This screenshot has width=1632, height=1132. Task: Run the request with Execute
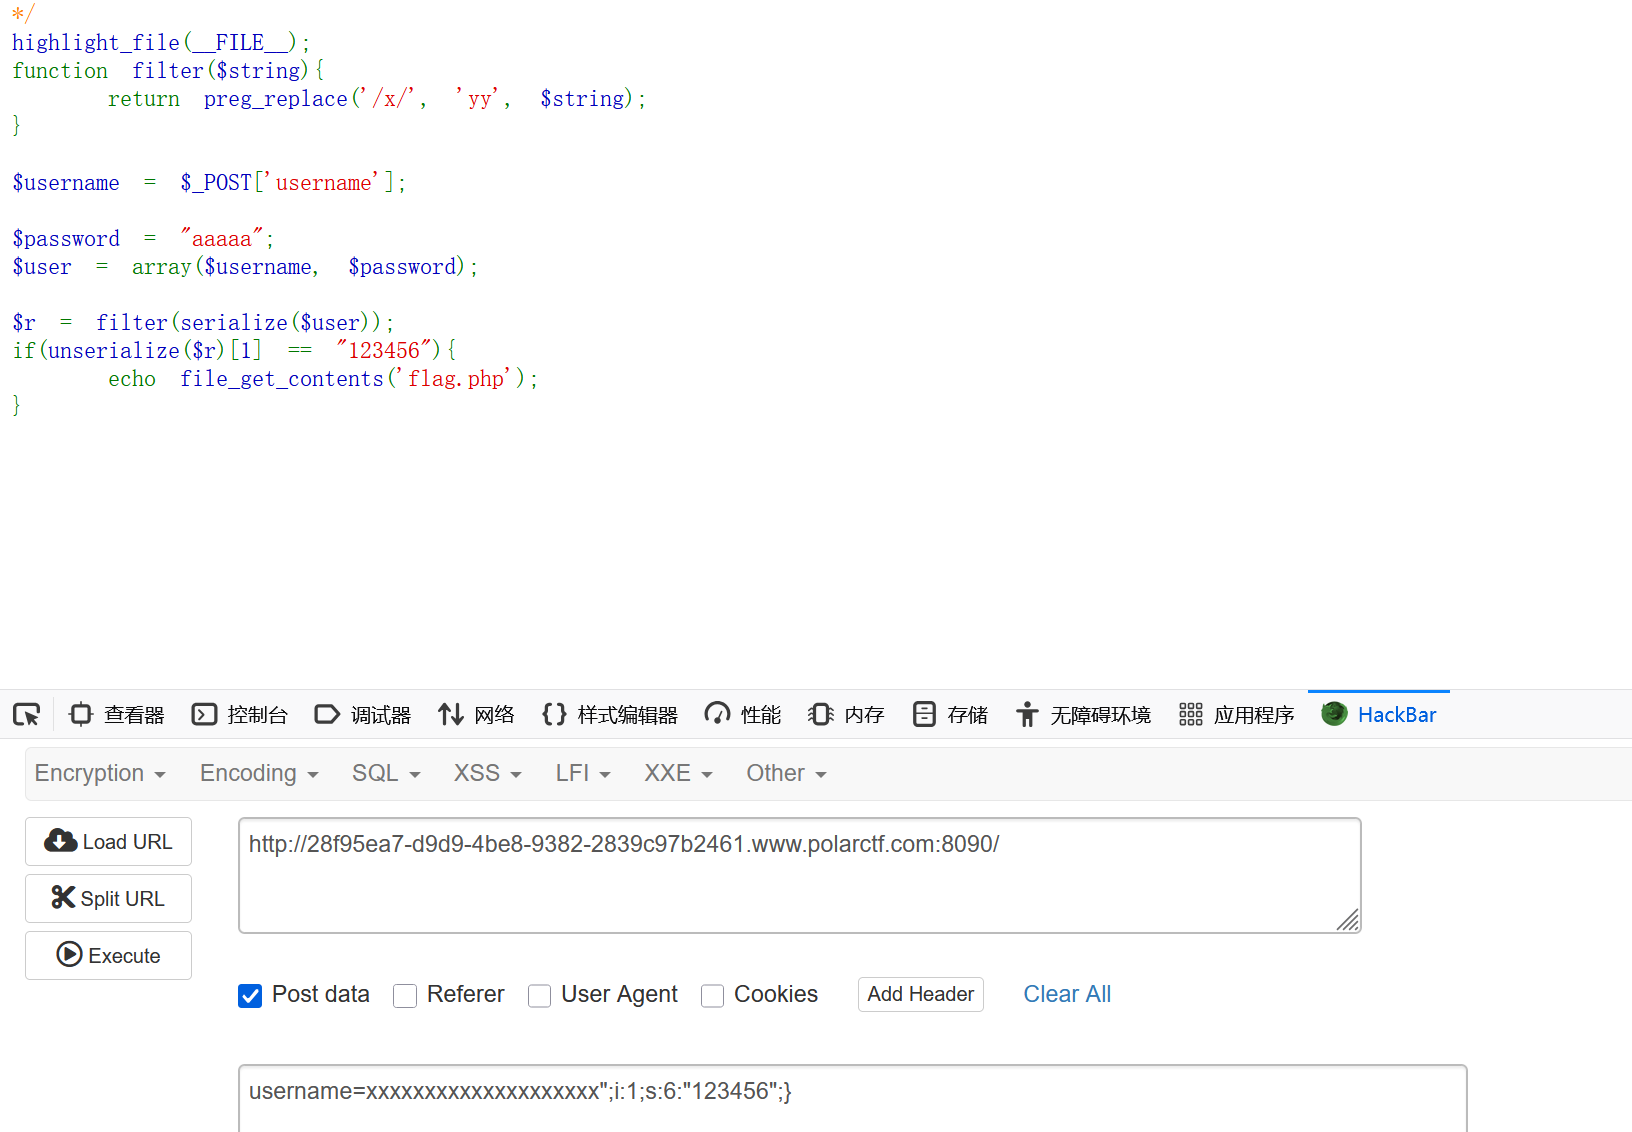108,955
